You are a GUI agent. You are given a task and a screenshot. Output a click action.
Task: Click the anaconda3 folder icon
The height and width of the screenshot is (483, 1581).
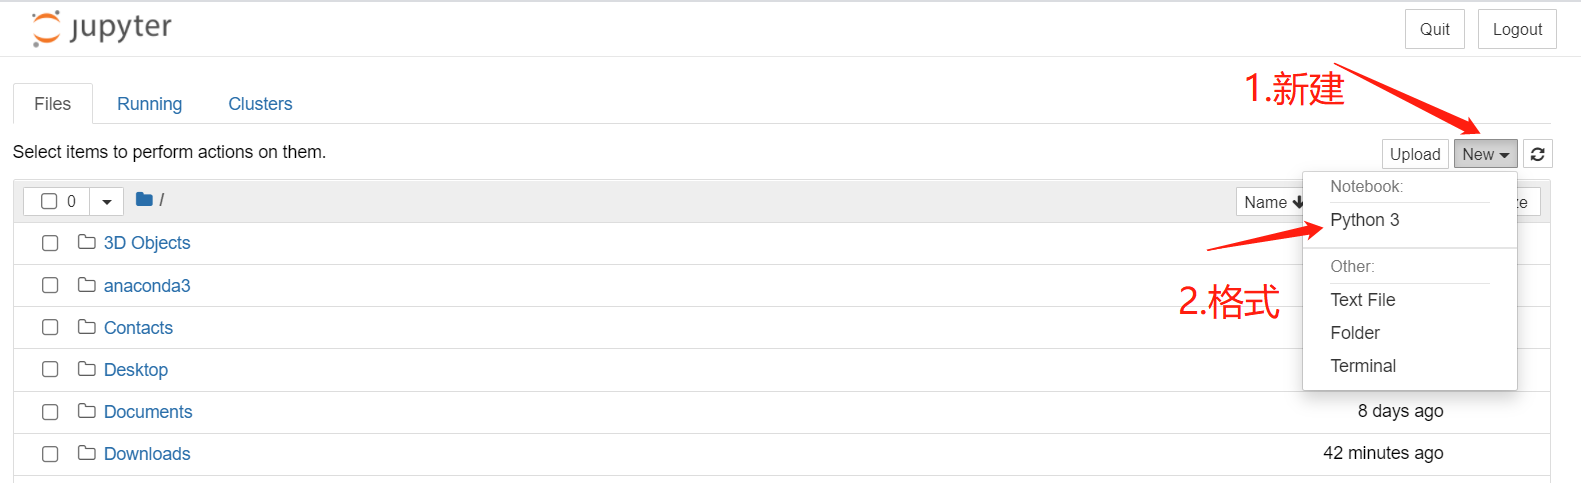[x=87, y=285]
